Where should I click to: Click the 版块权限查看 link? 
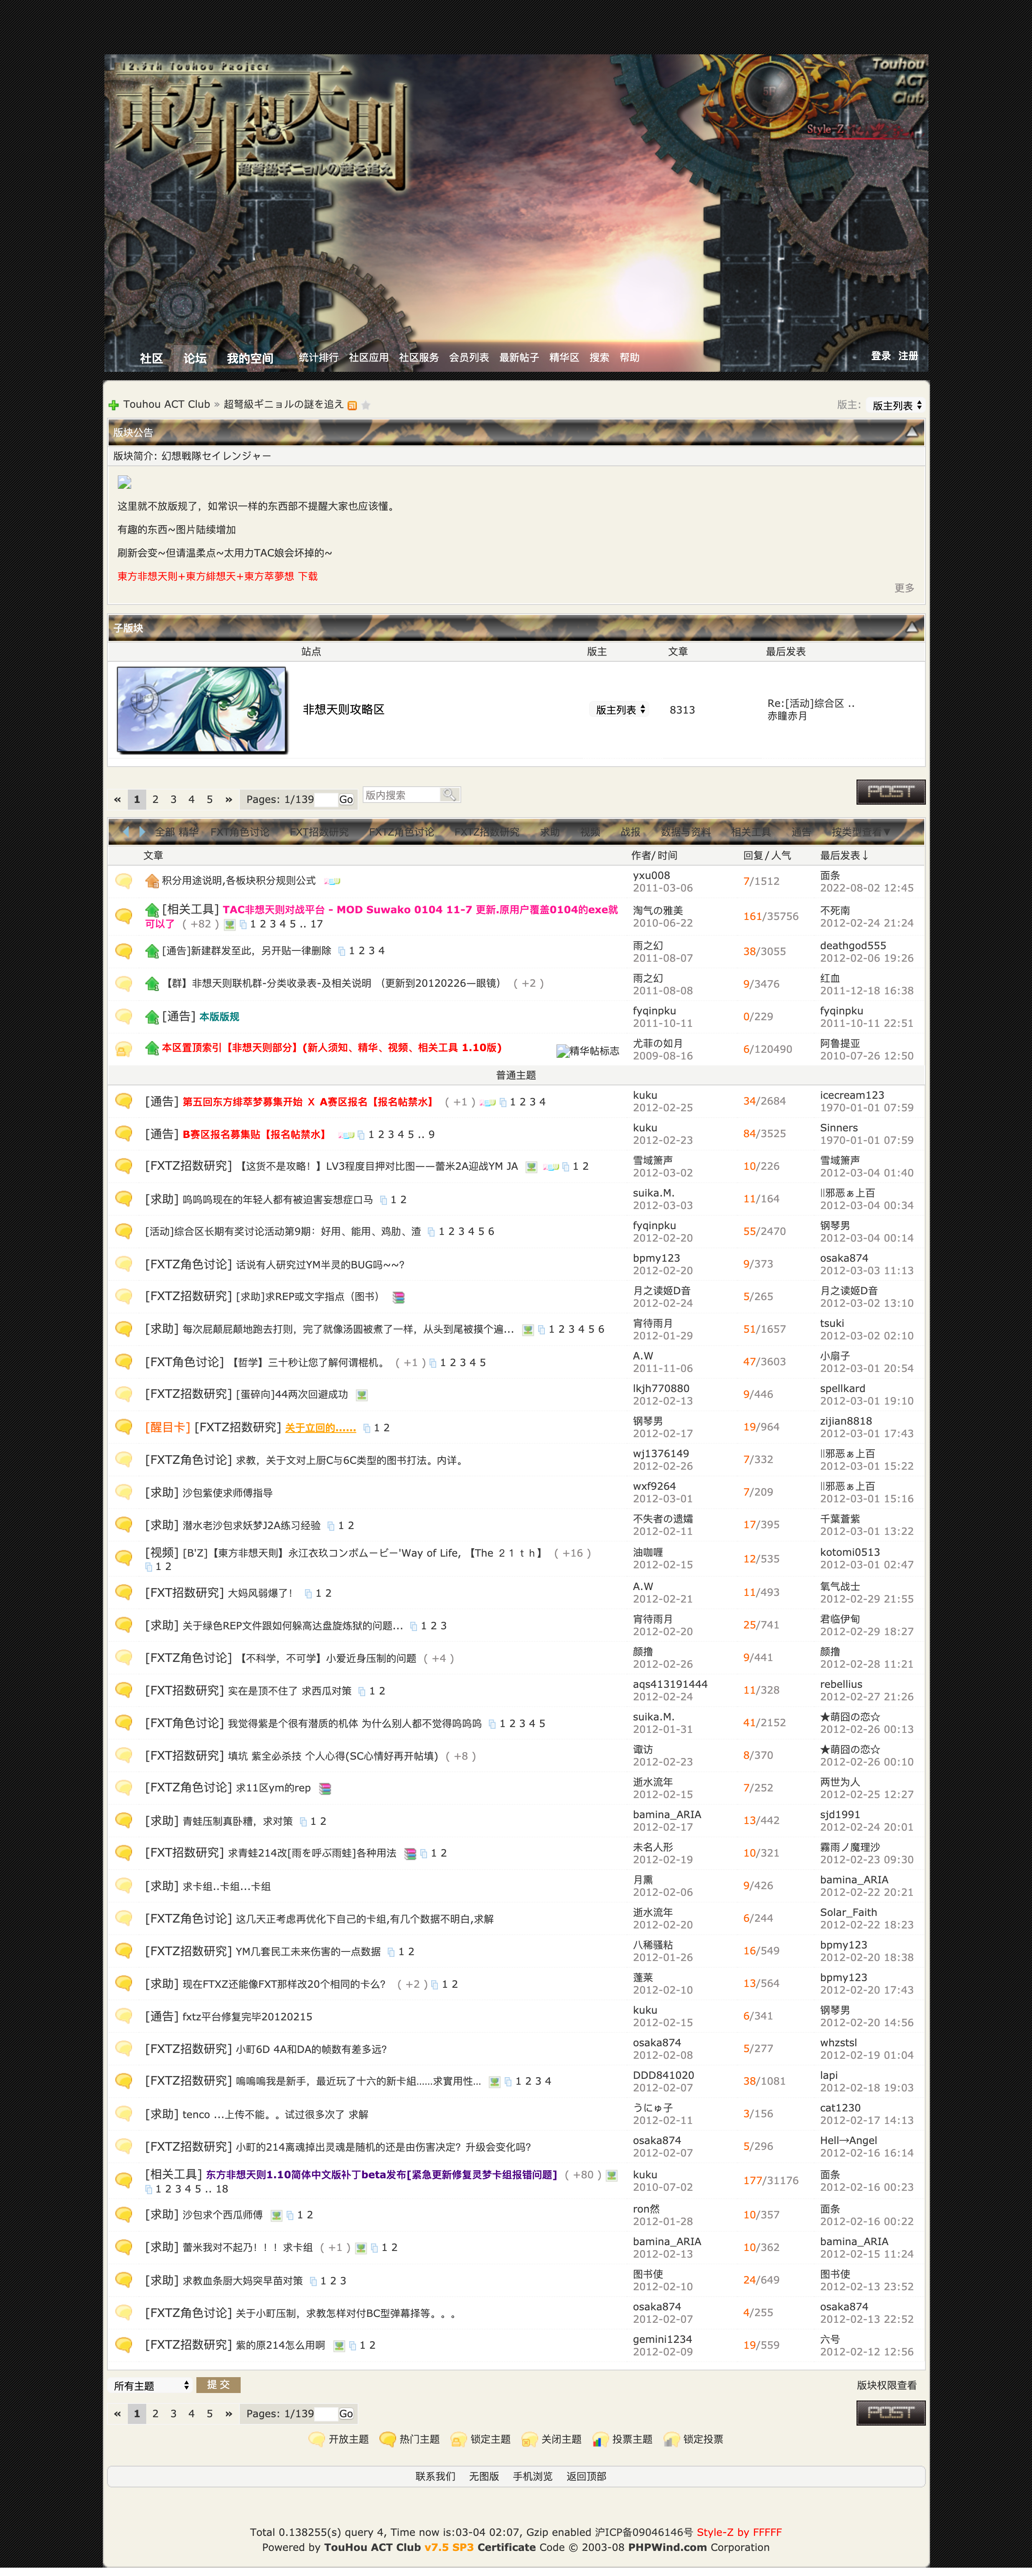(x=886, y=2385)
